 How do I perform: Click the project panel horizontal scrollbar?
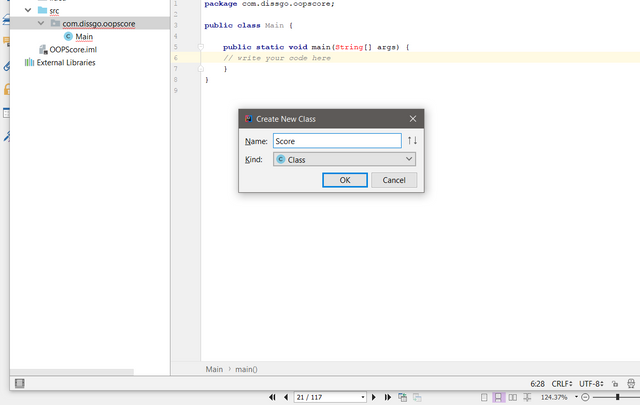tap(72, 372)
